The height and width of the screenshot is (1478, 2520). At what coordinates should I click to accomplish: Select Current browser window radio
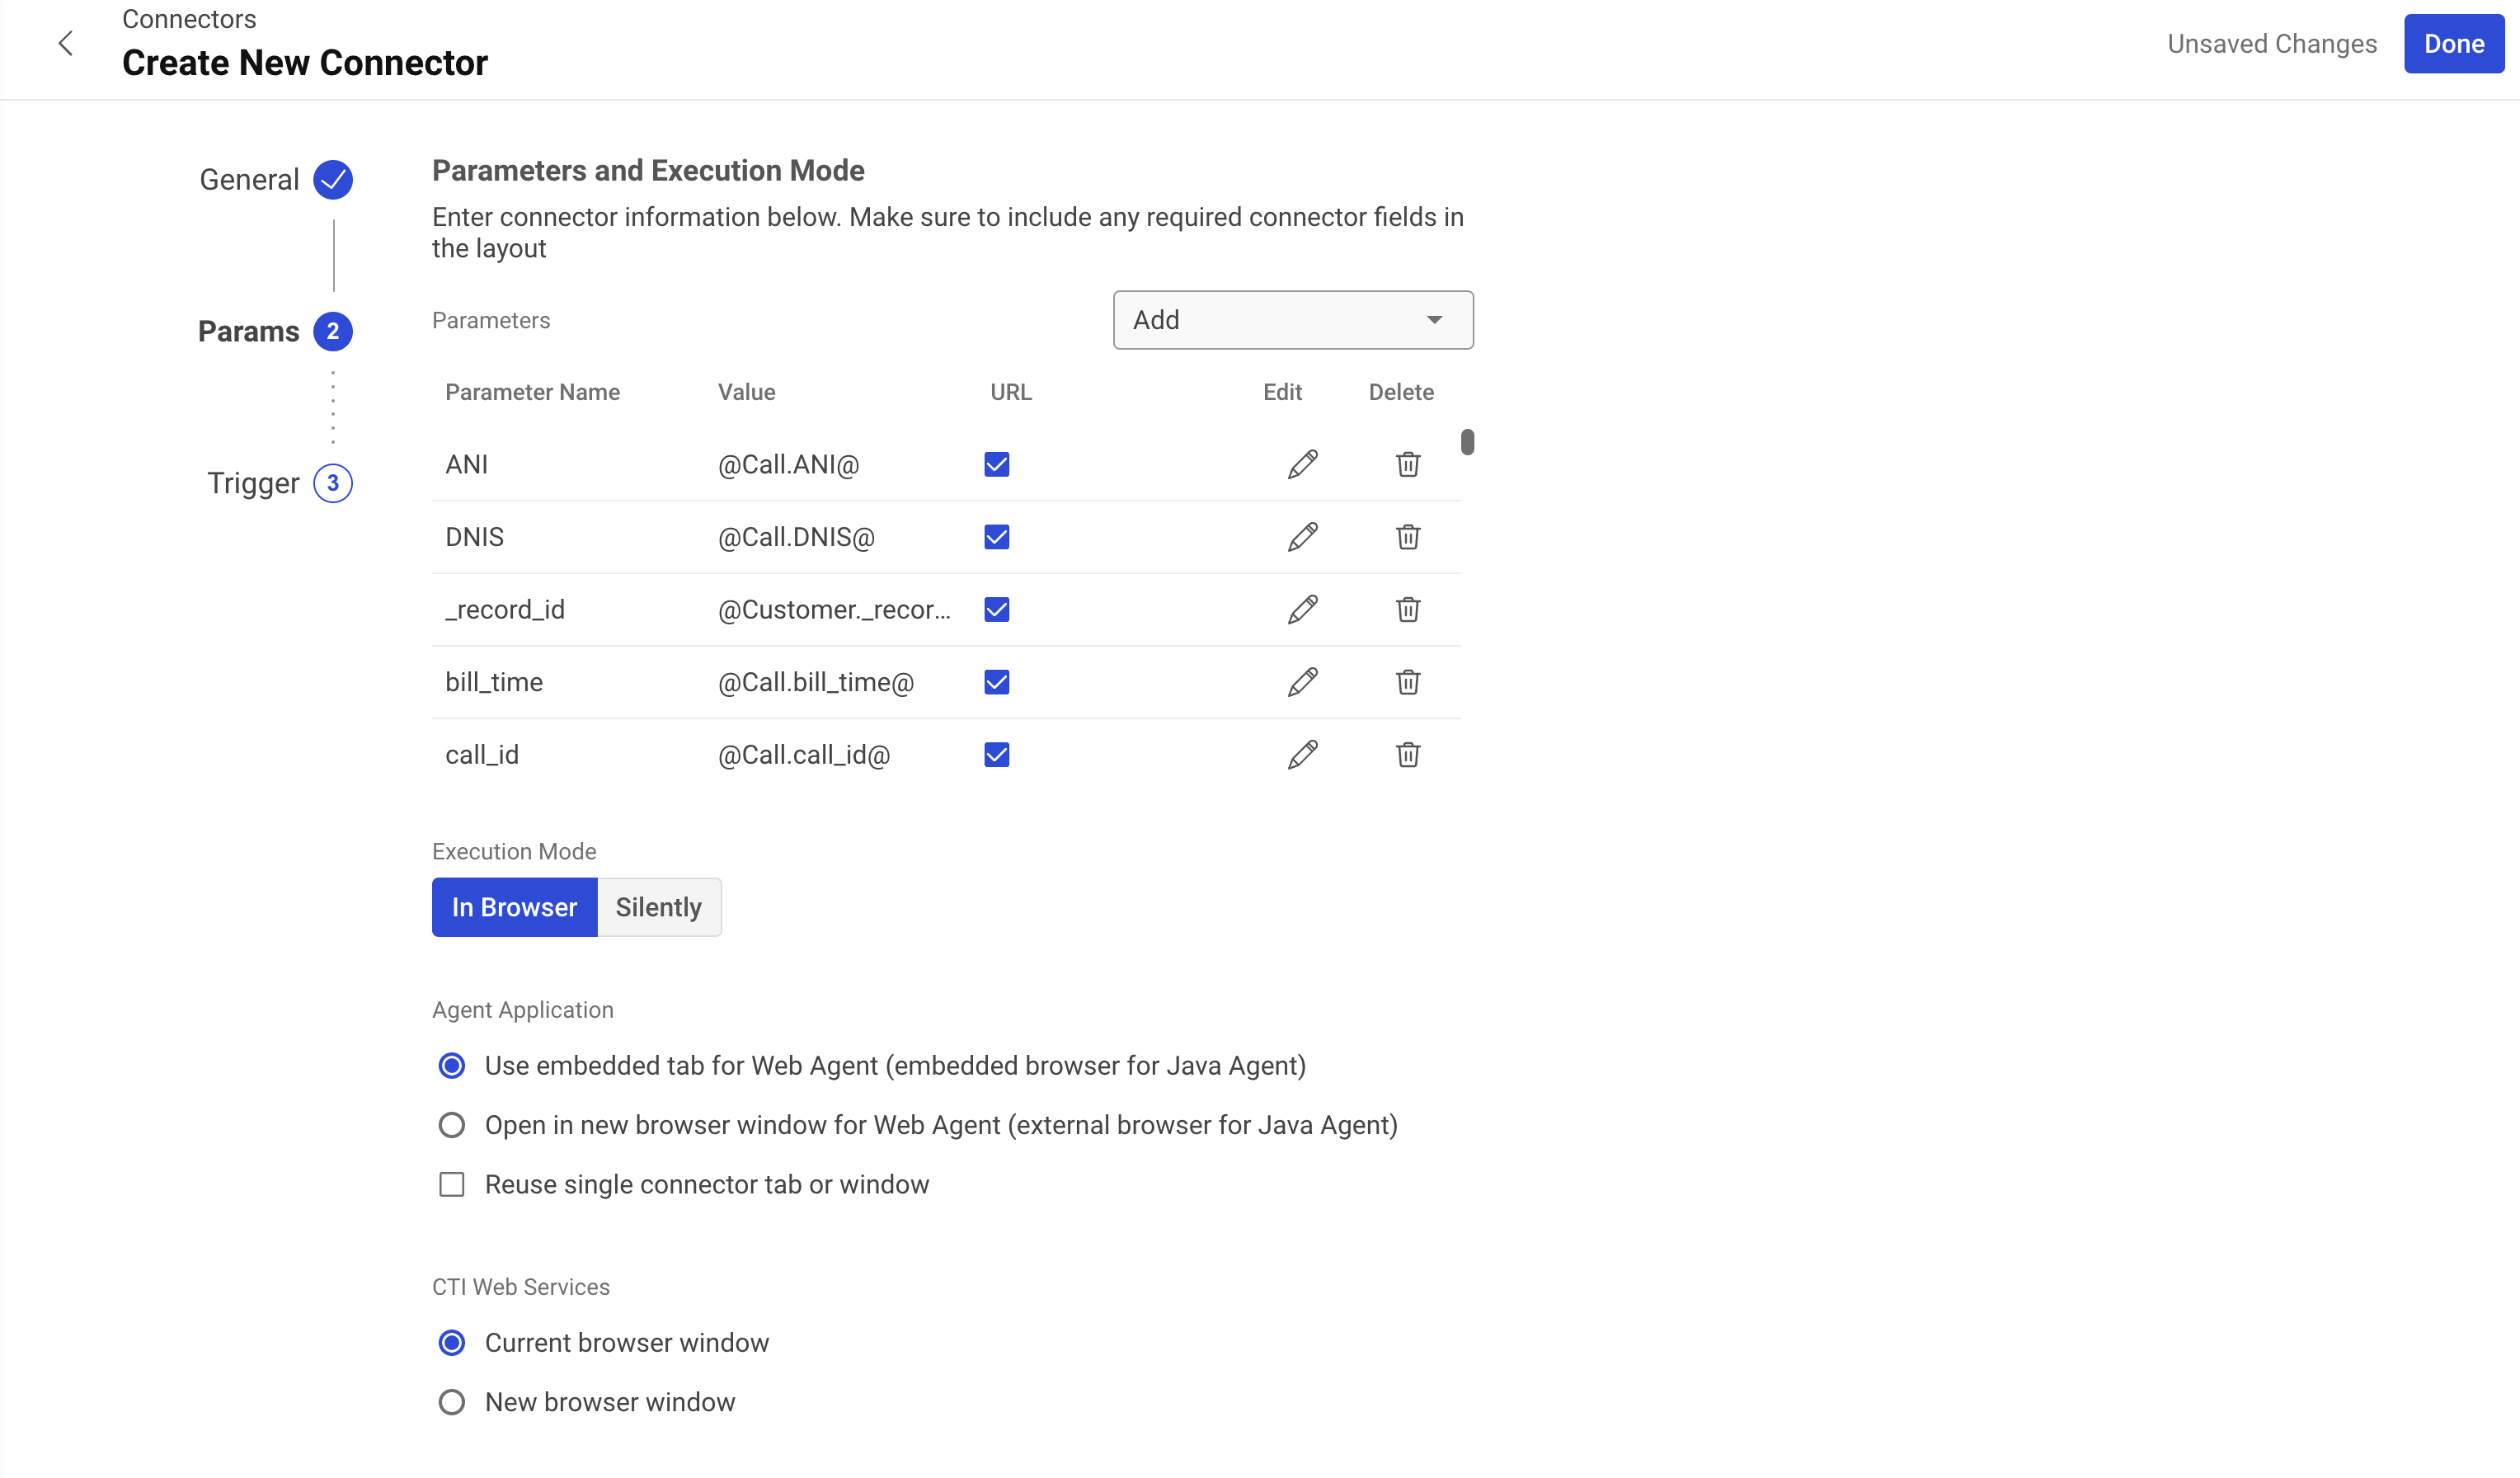point(452,1343)
